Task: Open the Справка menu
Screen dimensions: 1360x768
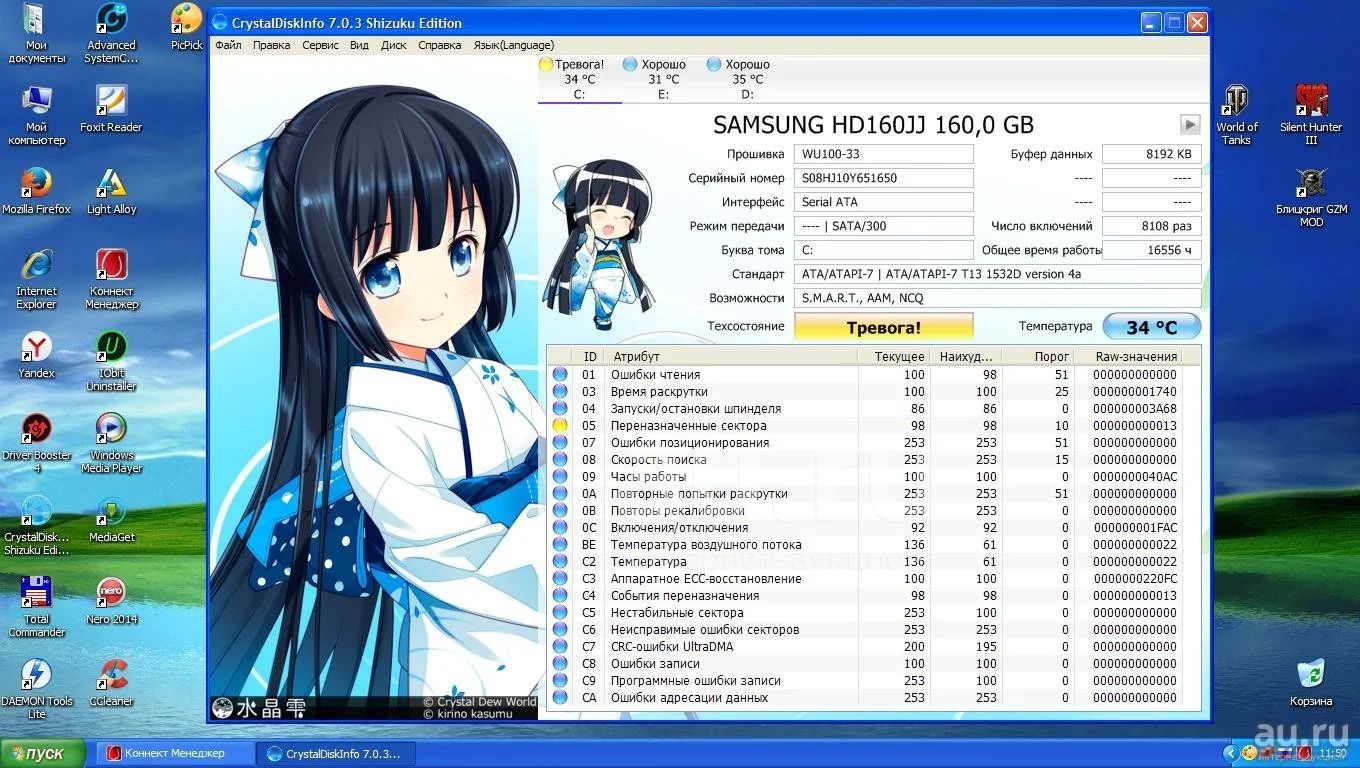Action: click(440, 45)
